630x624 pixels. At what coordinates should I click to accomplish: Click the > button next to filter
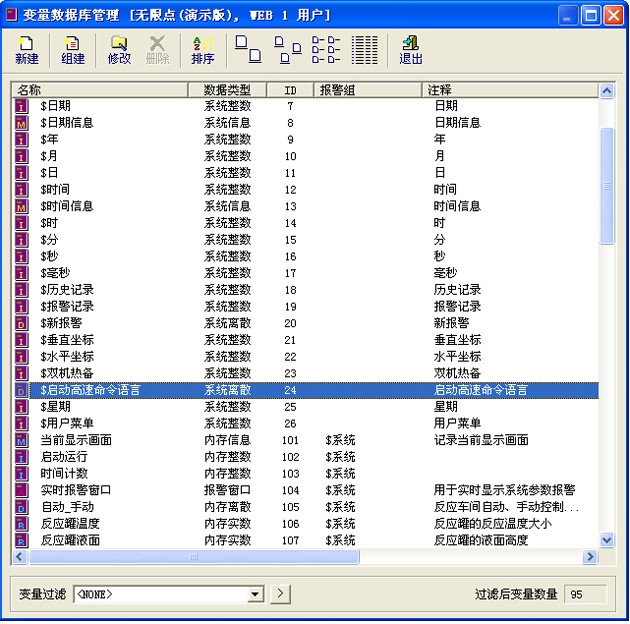(x=280, y=593)
